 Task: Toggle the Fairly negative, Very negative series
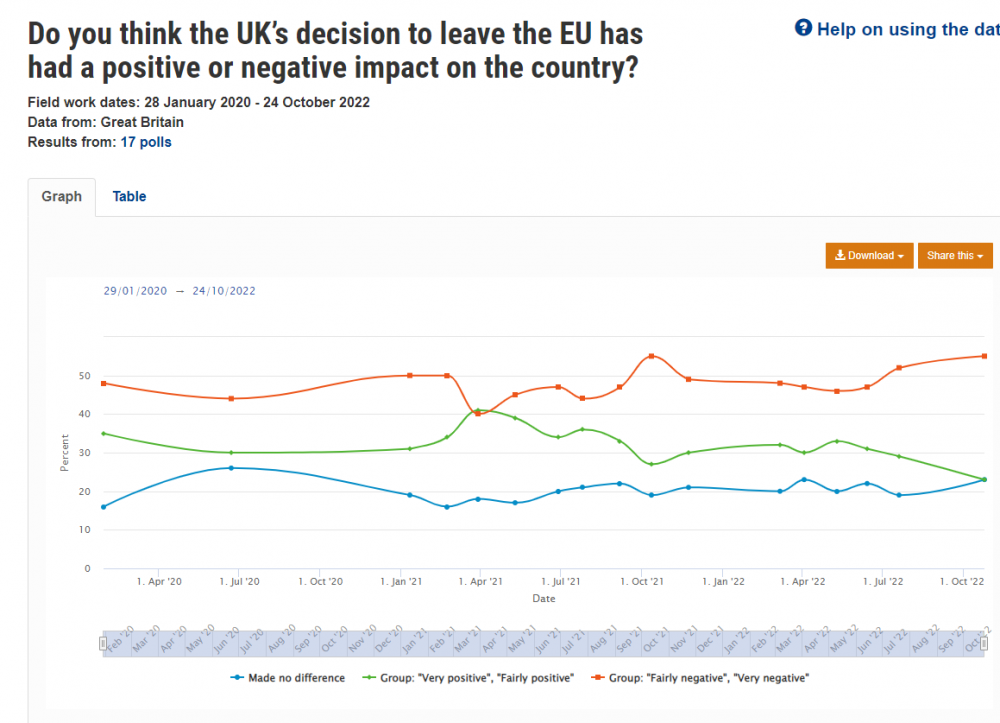tap(700, 678)
